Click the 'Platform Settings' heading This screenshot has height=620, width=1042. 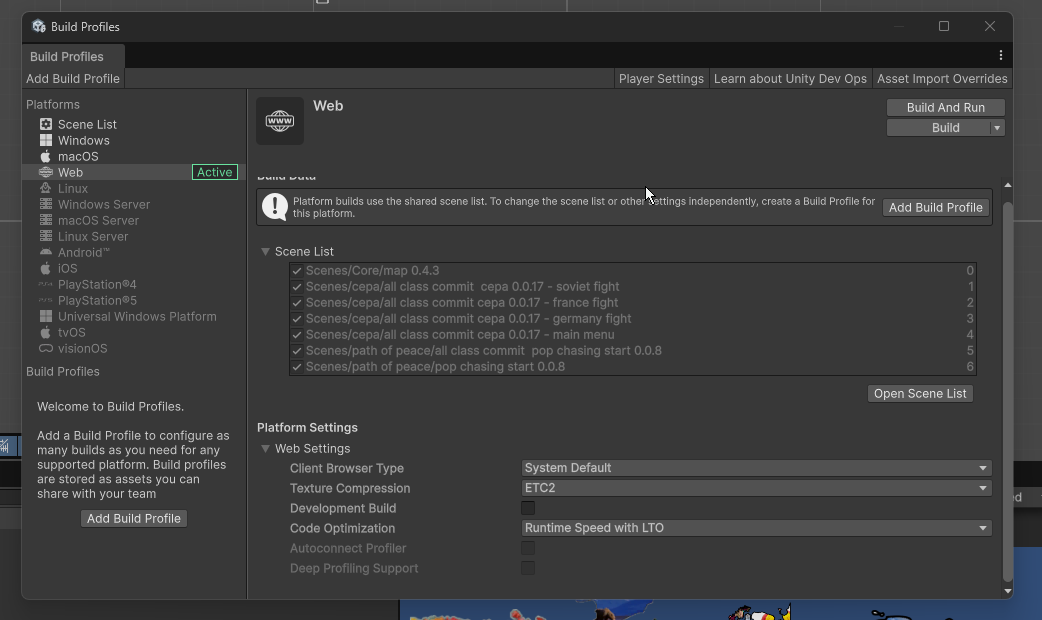(x=307, y=427)
